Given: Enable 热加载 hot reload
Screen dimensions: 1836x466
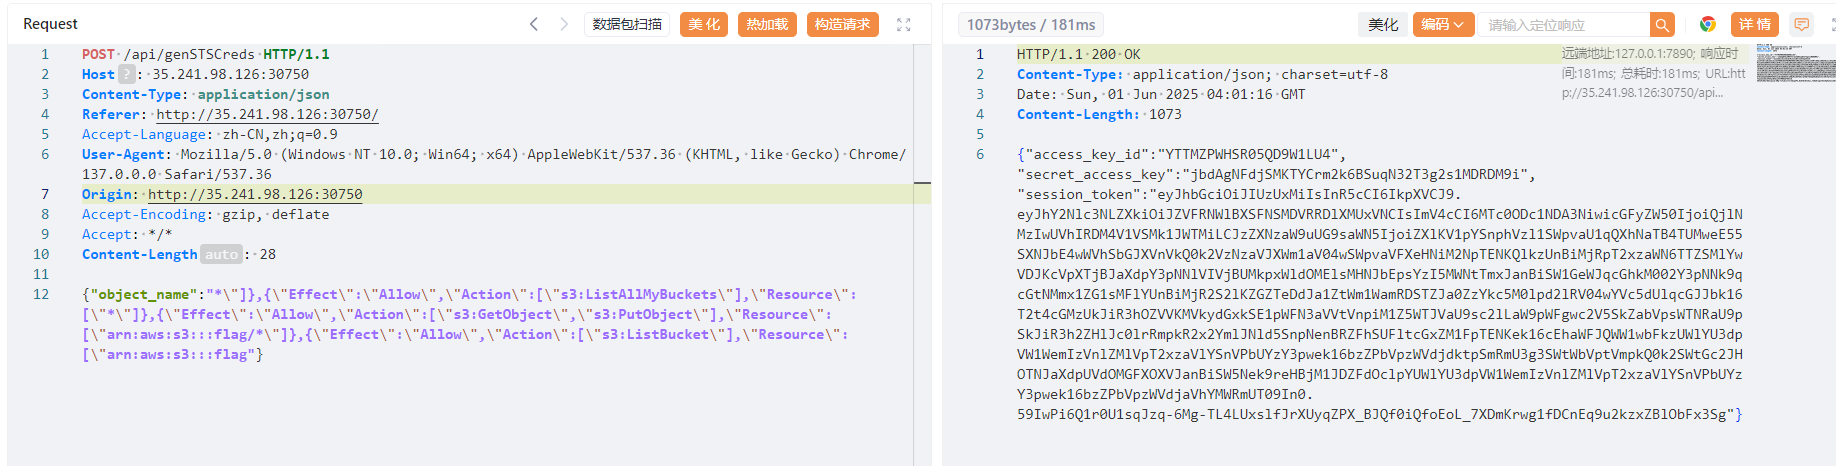Looking at the screenshot, I should click(x=767, y=25).
